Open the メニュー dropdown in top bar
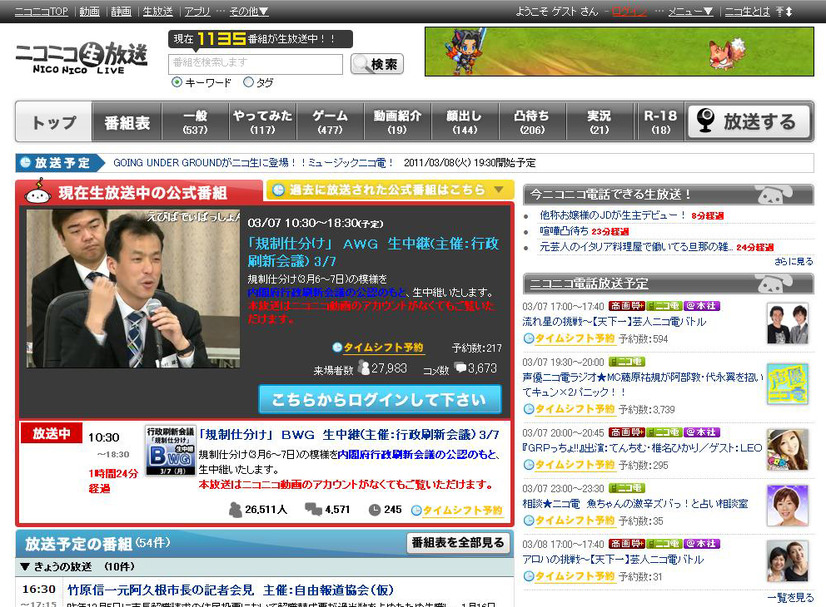 [691, 11]
